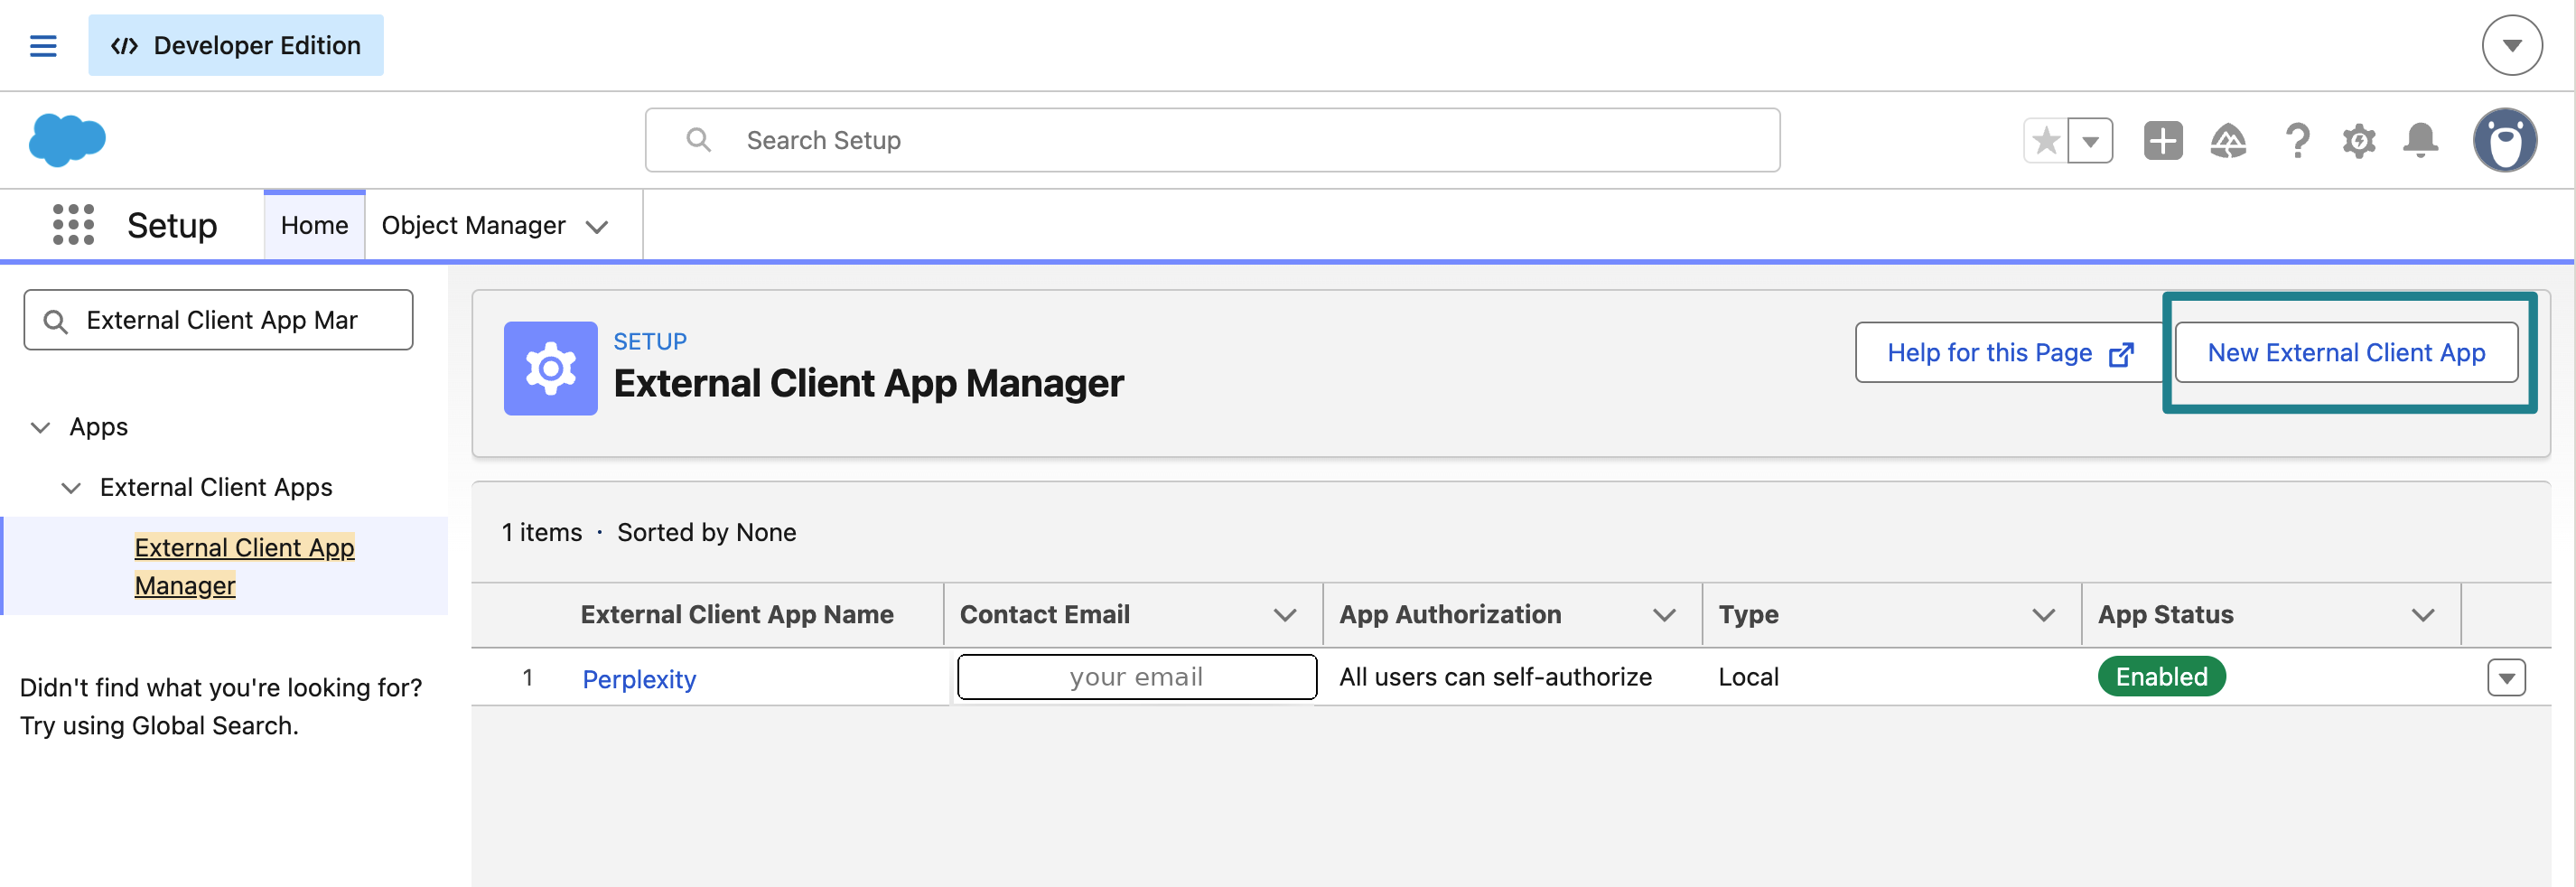Click the App Authorization column header
Viewport: 2576px width, 887px height.
coord(1449,615)
